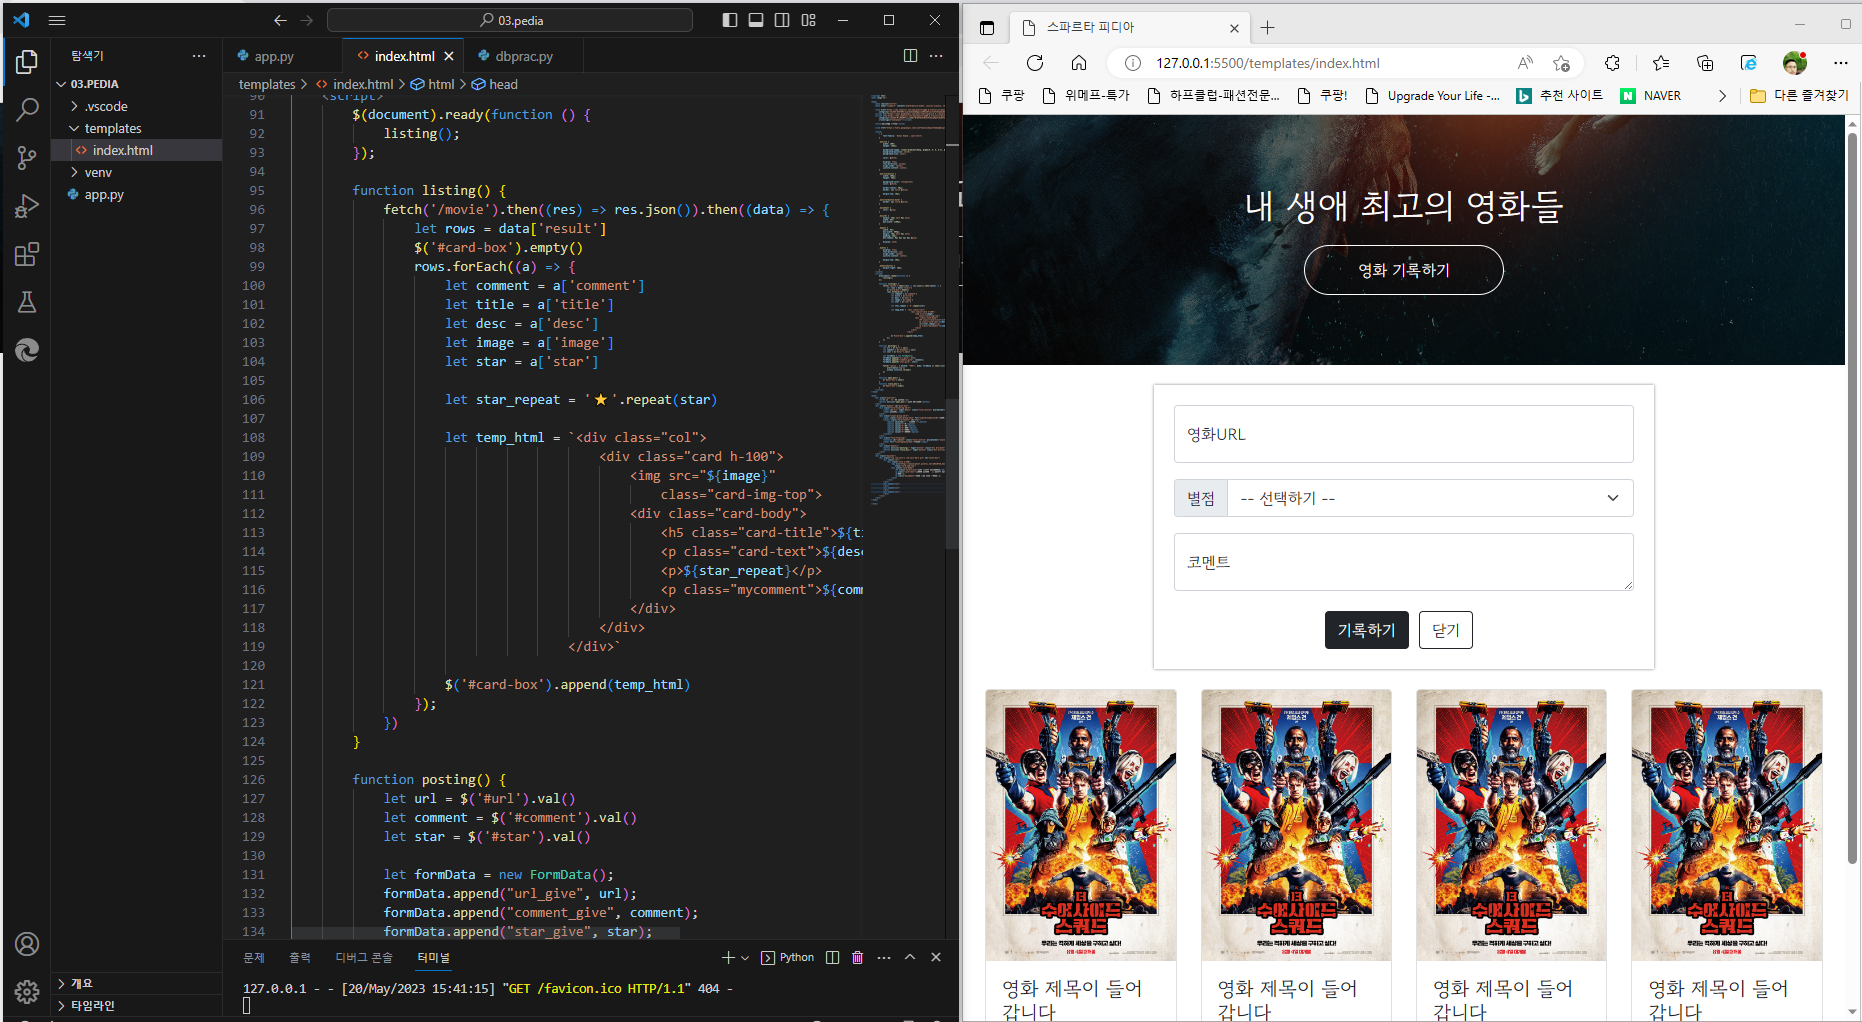
Task: Reload the page in Edge browser
Action: (1035, 63)
